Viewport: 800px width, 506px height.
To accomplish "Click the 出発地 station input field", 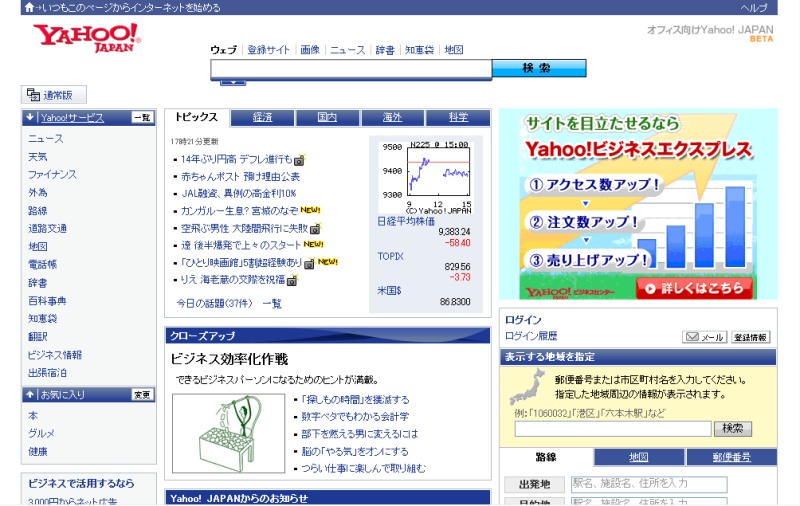I will (x=649, y=484).
